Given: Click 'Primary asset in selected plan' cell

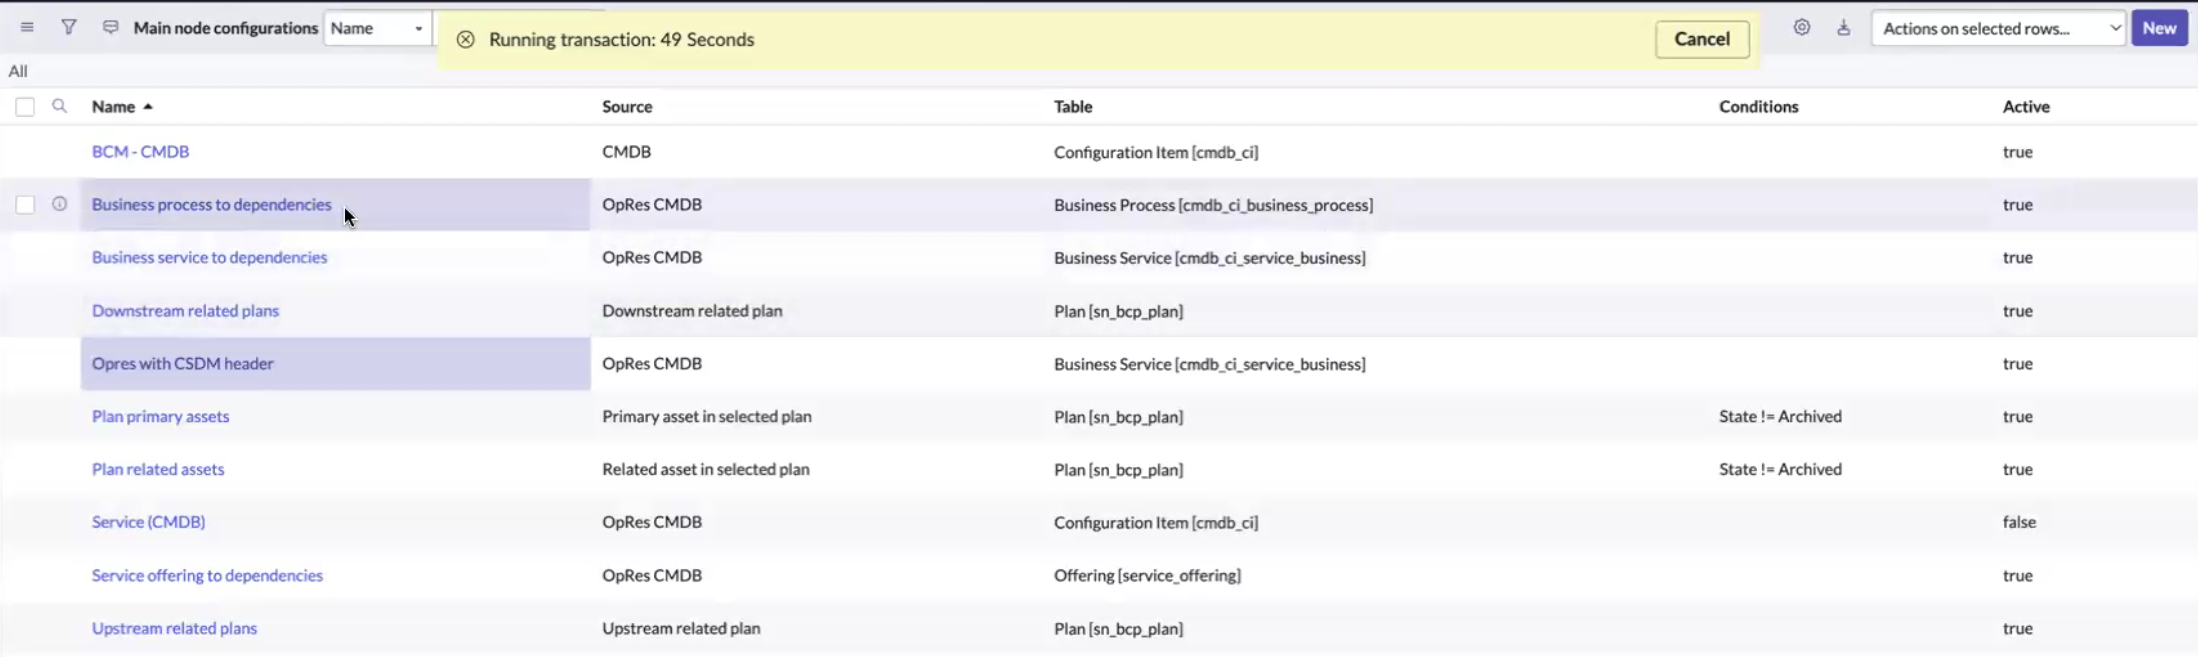Looking at the screenshot, I should point(706,417).
